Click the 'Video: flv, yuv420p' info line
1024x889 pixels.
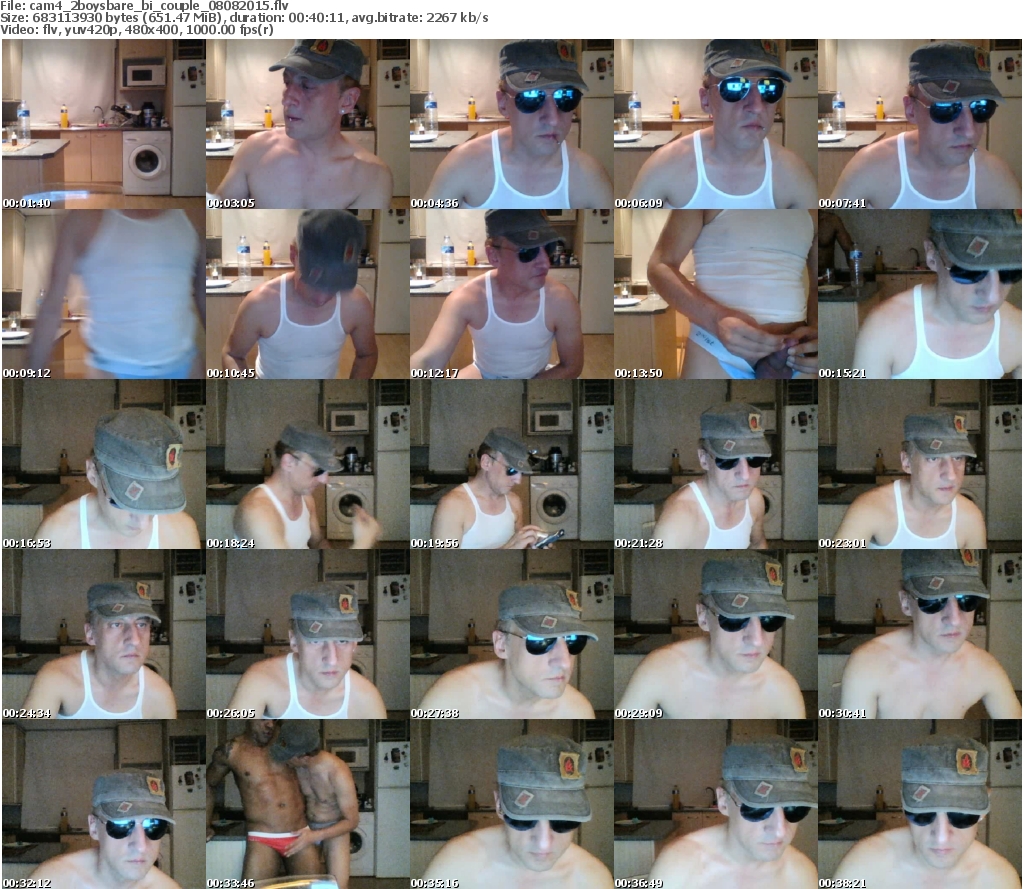pyautogui.click(x=137, y=30)
